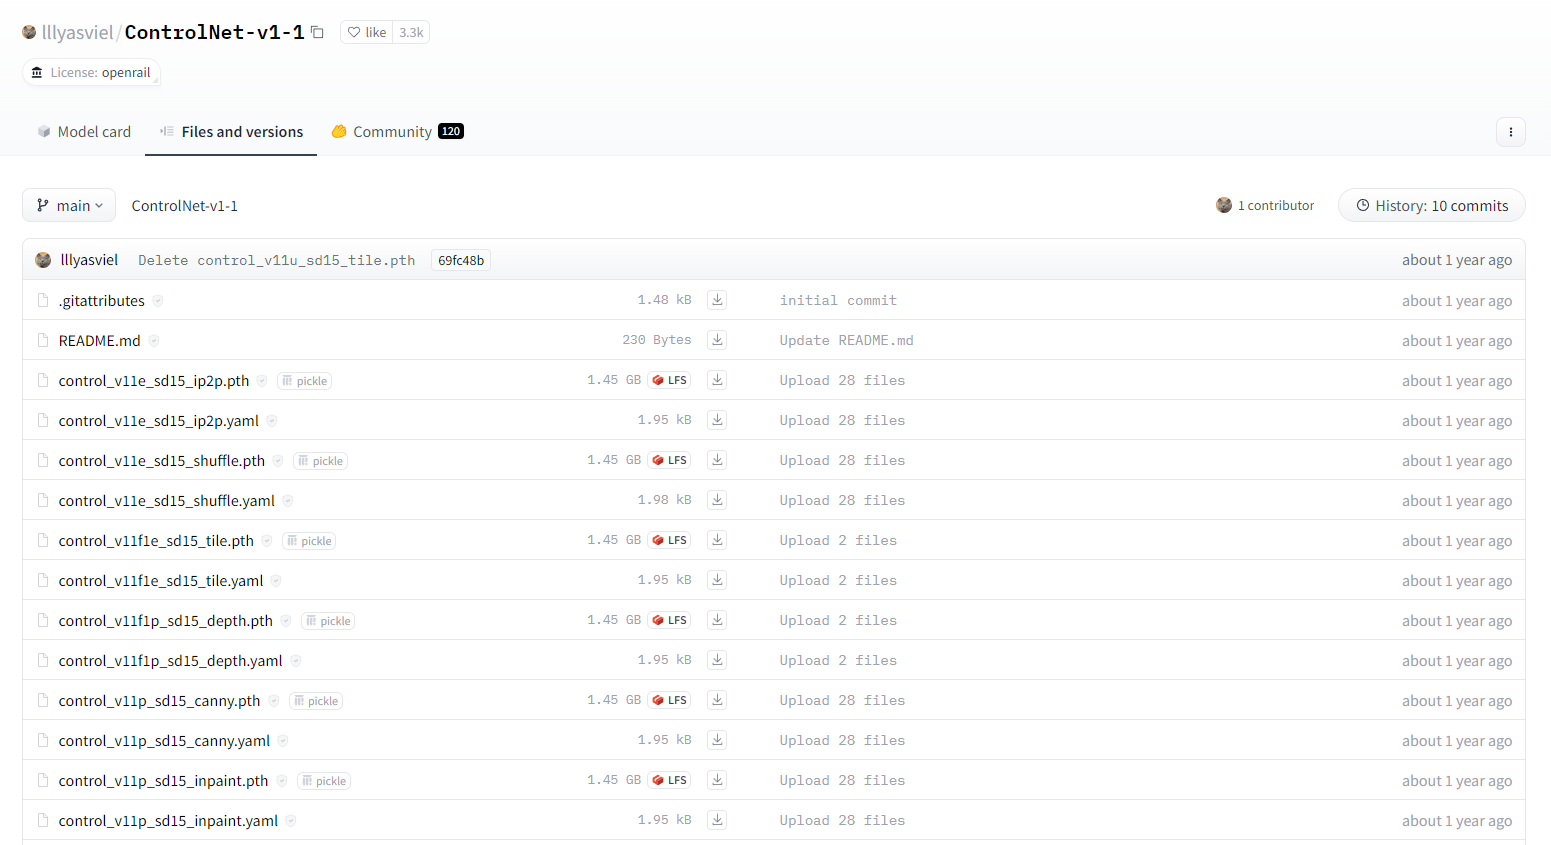The width and height of the screenshot is (1551, 845).
Task: Go to the Community tab
Action: (397, 131)
